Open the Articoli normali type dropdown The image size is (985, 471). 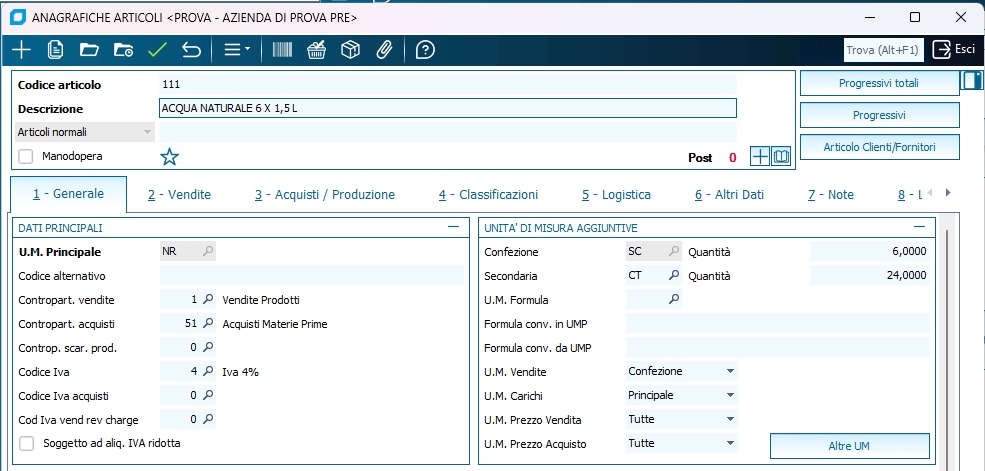147,132
